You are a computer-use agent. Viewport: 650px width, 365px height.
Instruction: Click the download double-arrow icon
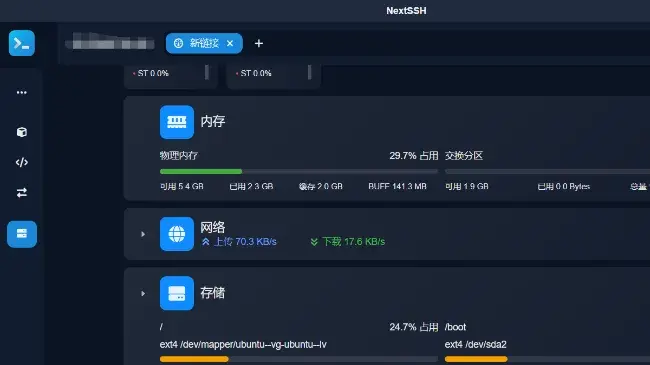pyautogui.click(x=314, y=242)
